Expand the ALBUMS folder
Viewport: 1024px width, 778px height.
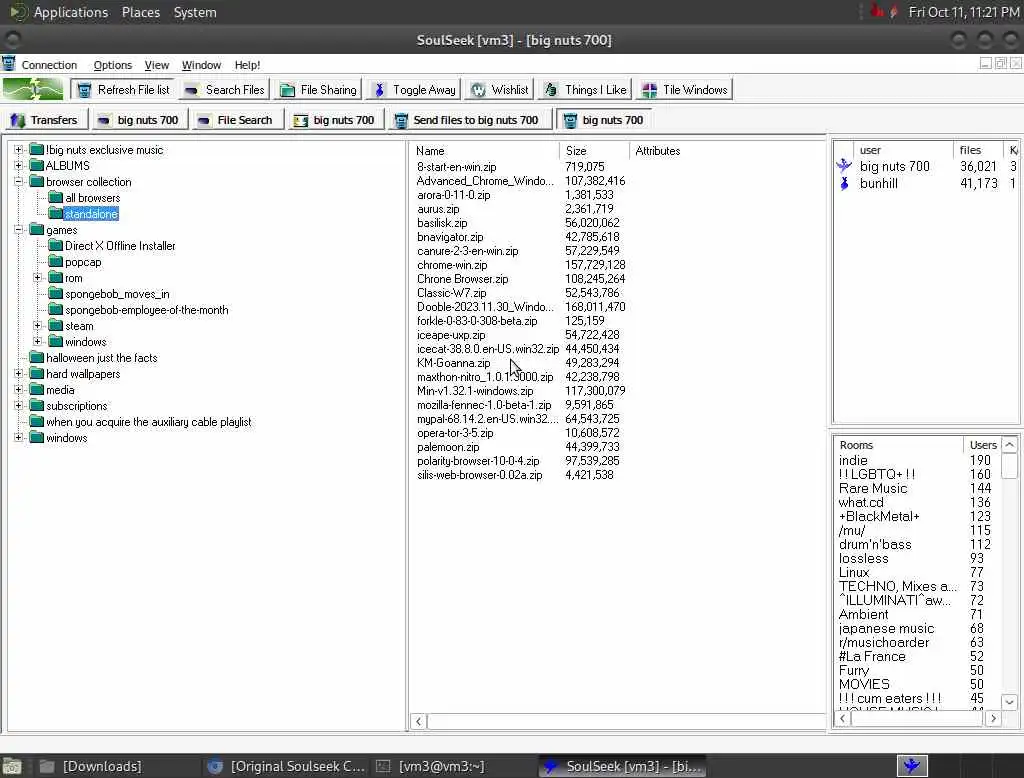tap(18, 165)
